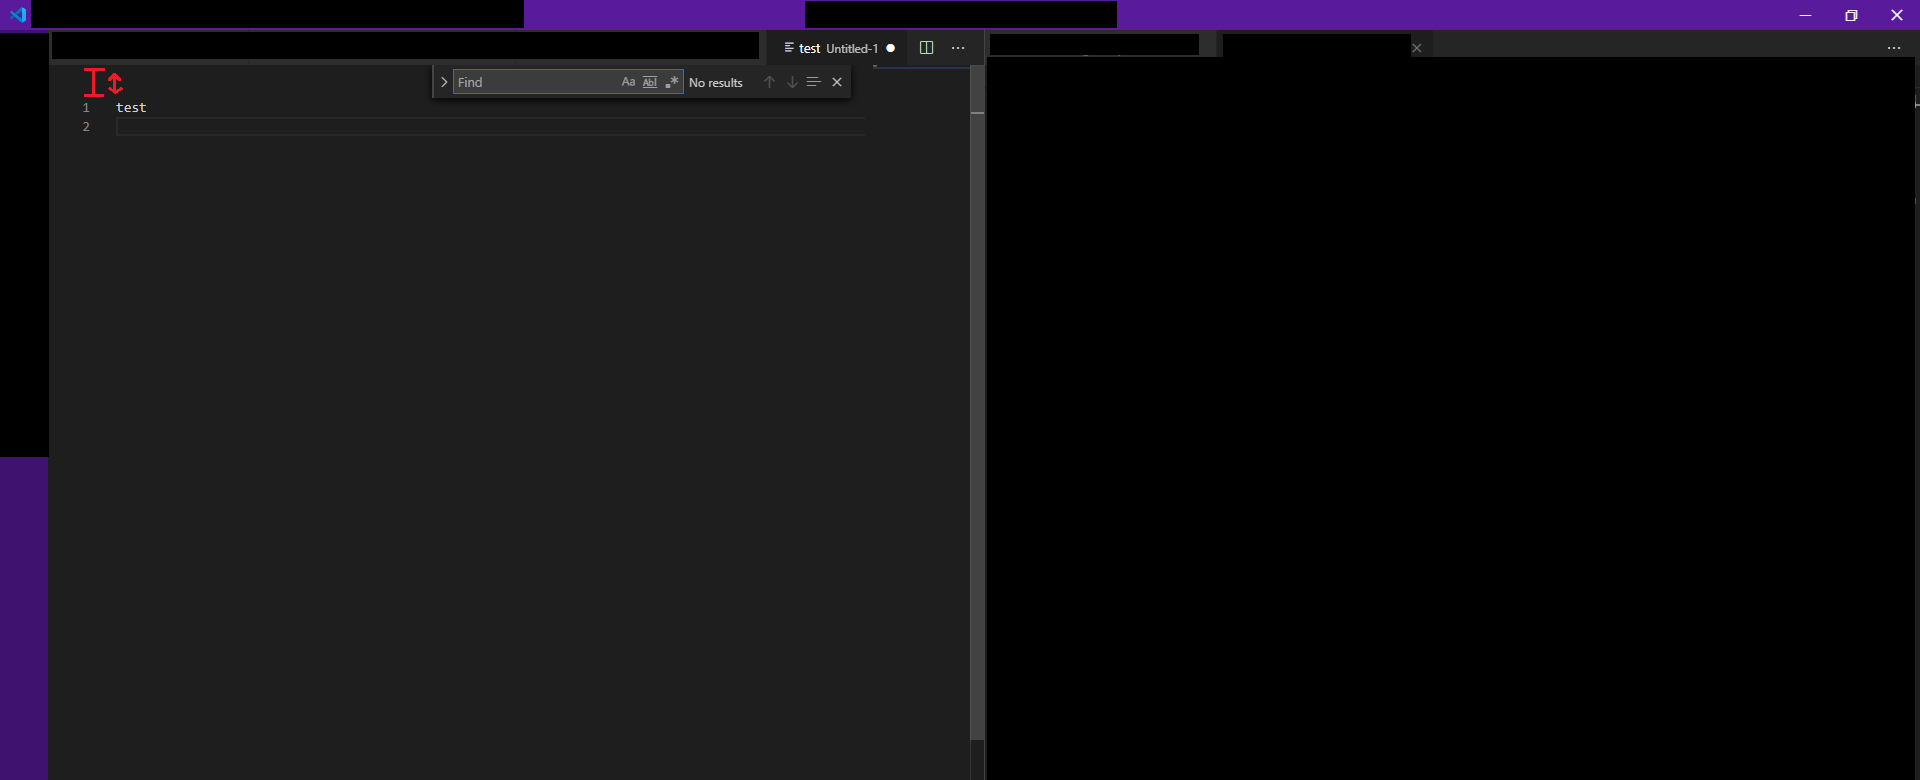Click line number 1 in the gutter
1920x780 pixels.
click(86, 108)
